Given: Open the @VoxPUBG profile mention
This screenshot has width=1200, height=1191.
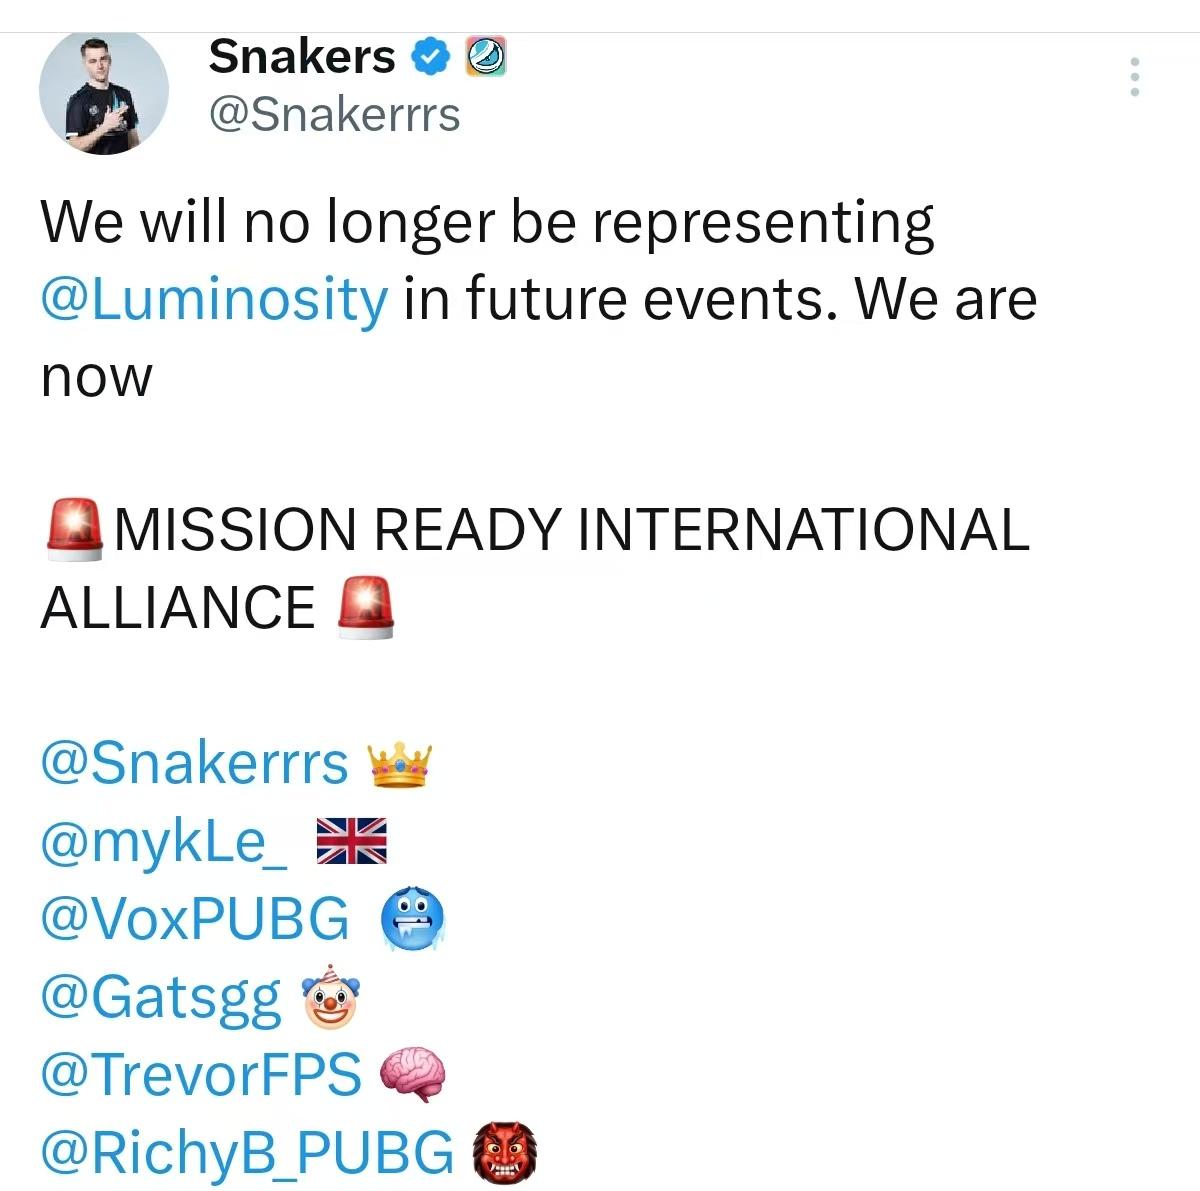Looking at the screenshot, I should click(x=195, y=918).
